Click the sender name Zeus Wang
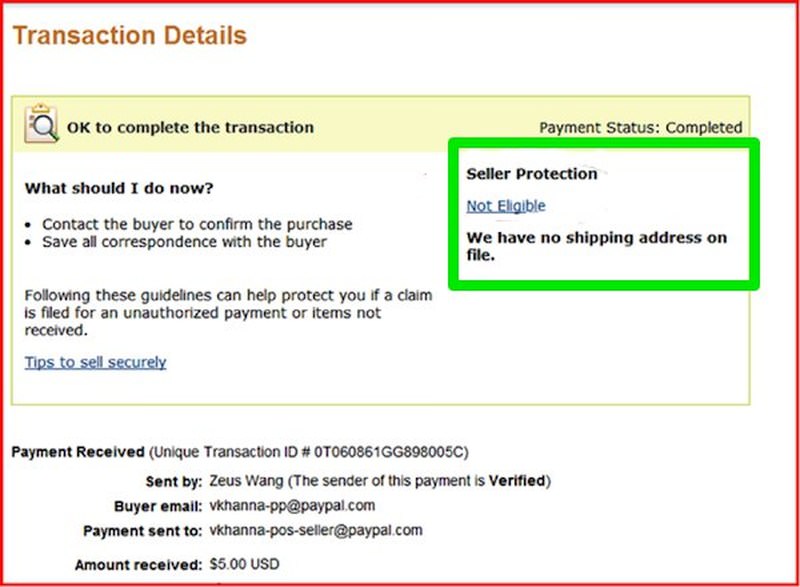800x587 pixels. pyautogui.click(x=246, y=481)
